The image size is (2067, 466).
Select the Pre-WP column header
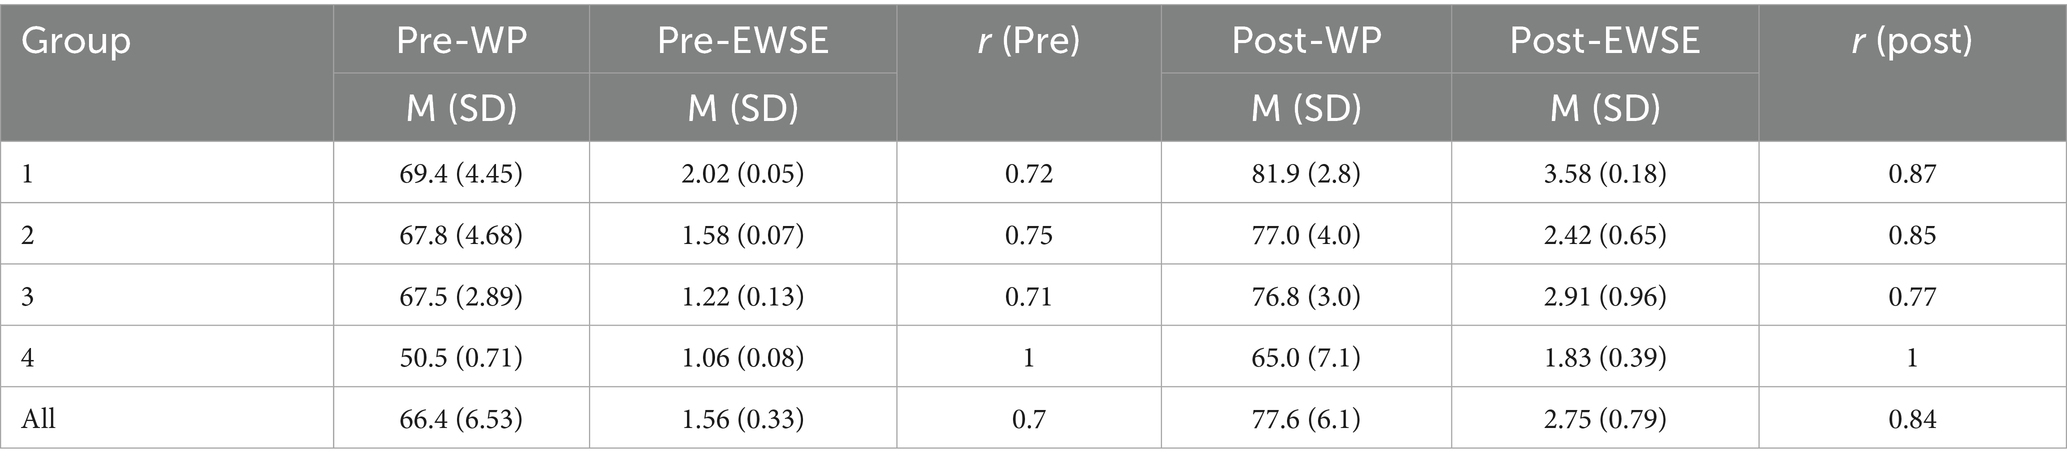coord(461,41)
